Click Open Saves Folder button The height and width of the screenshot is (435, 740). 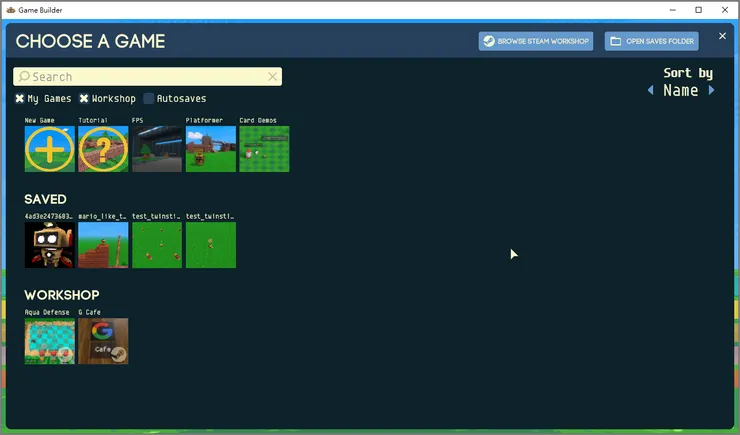pyautogui.click(x=652, y=41)
